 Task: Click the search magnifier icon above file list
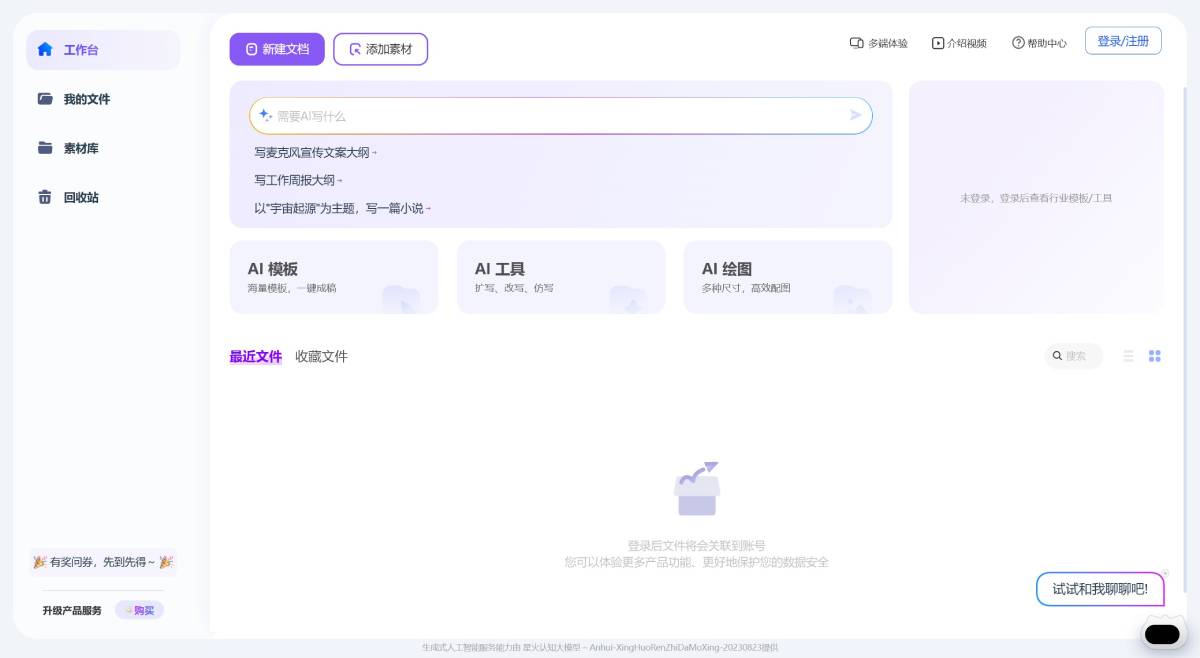1057,355
